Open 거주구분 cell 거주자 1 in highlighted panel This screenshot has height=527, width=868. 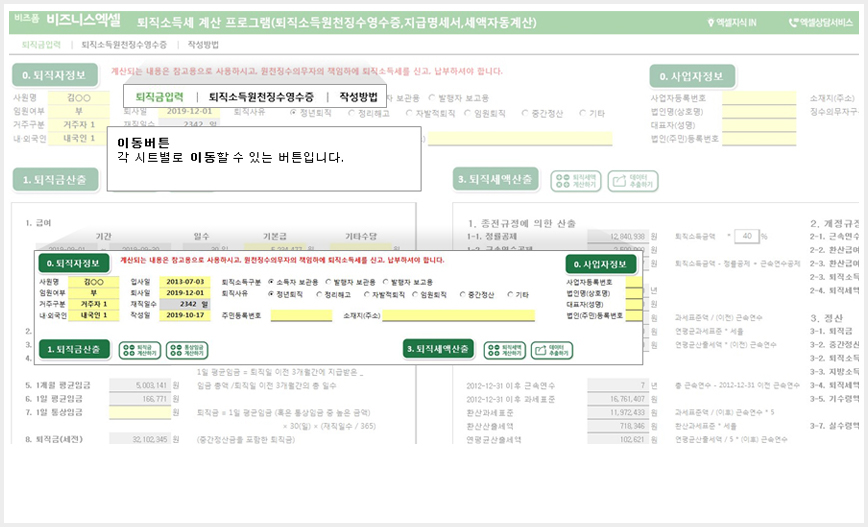[x=94, y=304]
